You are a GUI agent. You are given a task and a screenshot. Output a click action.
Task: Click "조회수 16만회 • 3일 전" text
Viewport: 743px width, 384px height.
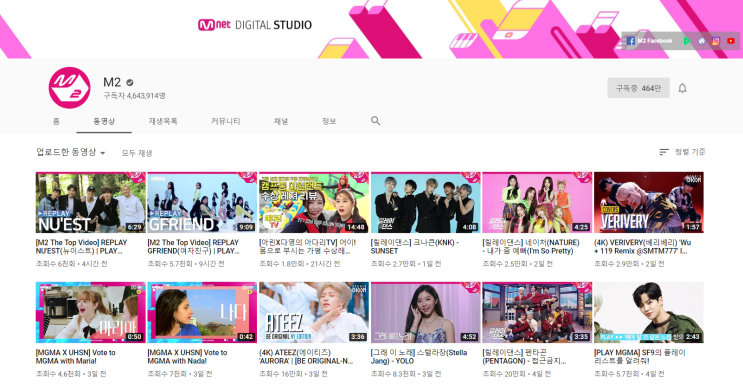click(x=293, y=374)
